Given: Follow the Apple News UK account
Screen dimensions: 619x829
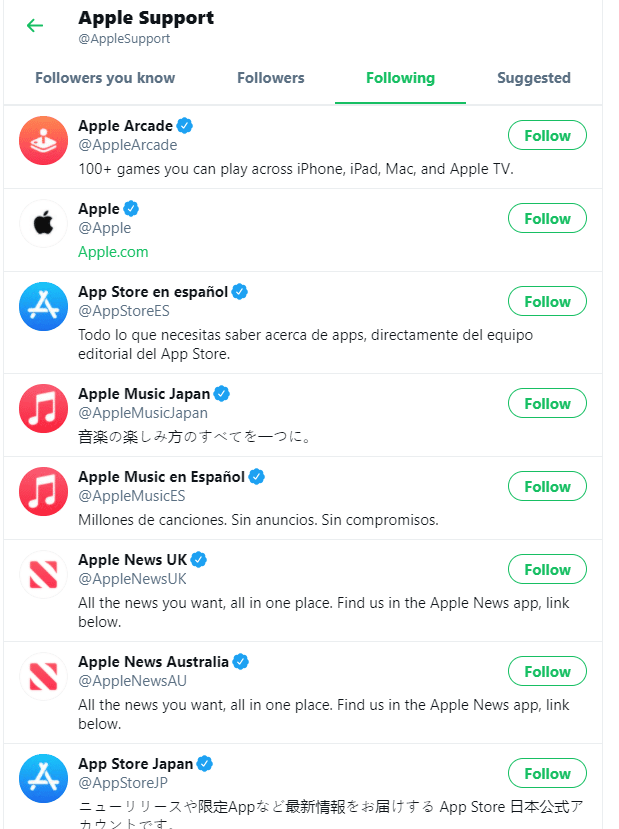Looking at the screenshot, I should (547, 569).
